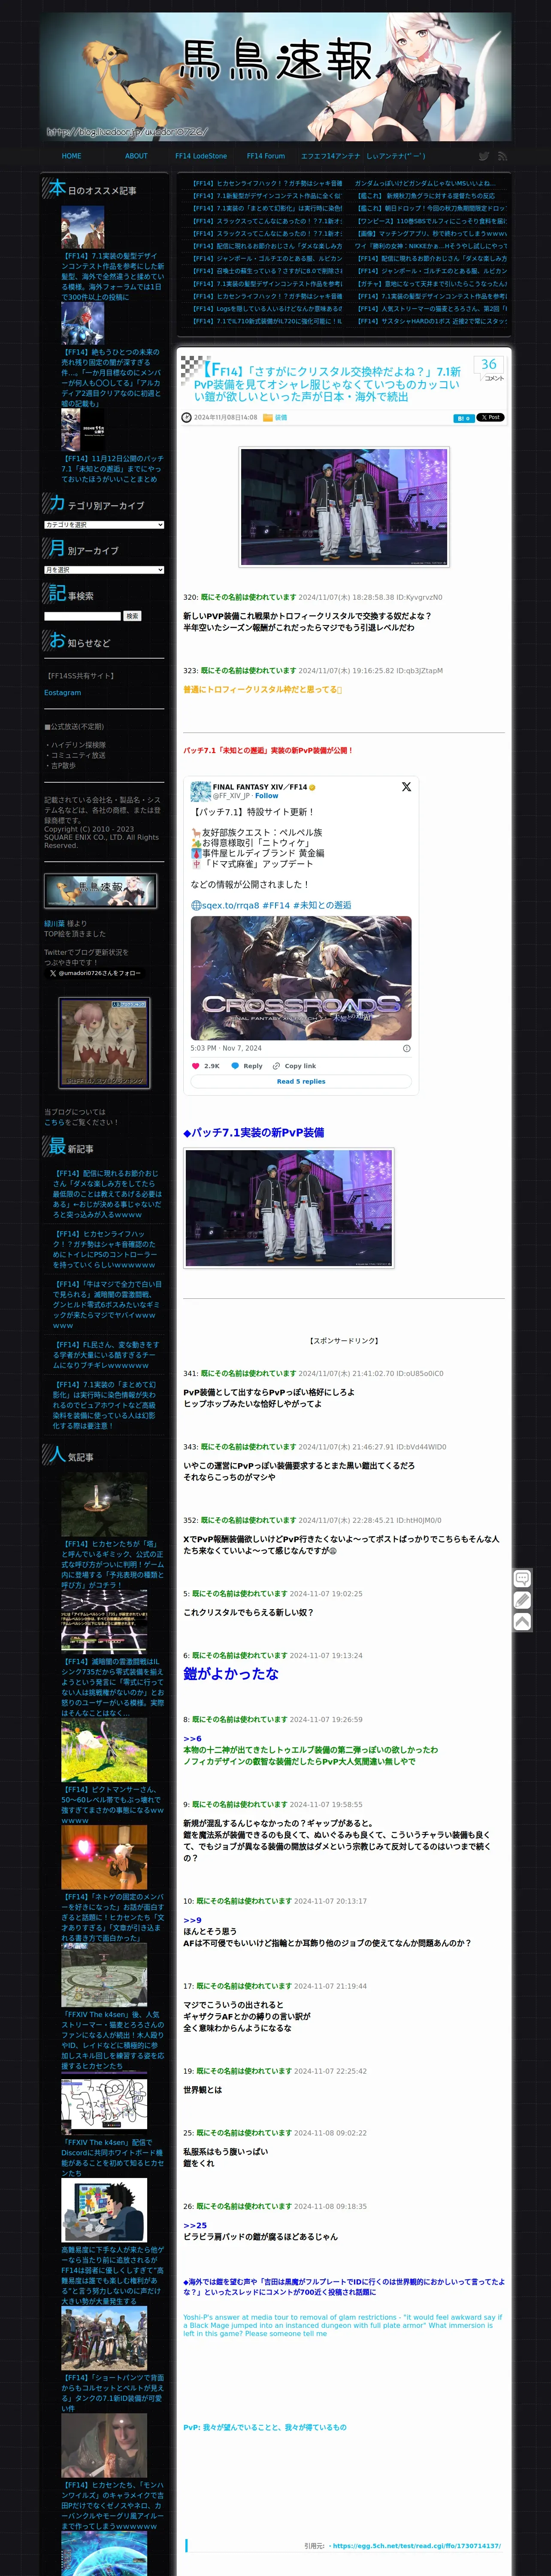Open the Yoshi-P's answer English thread link
The height and width of the screenshot is (2576, 551).
(342, 2325)
